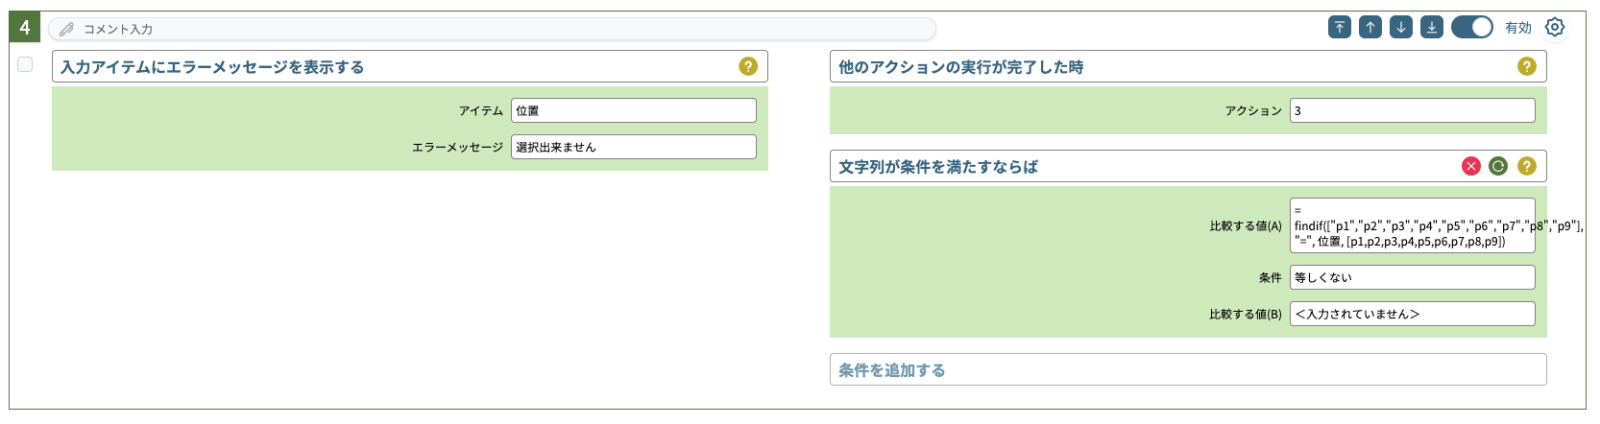Open the 入力アイテムにエラーメッセージを表示する action selector

pos(410,66)
